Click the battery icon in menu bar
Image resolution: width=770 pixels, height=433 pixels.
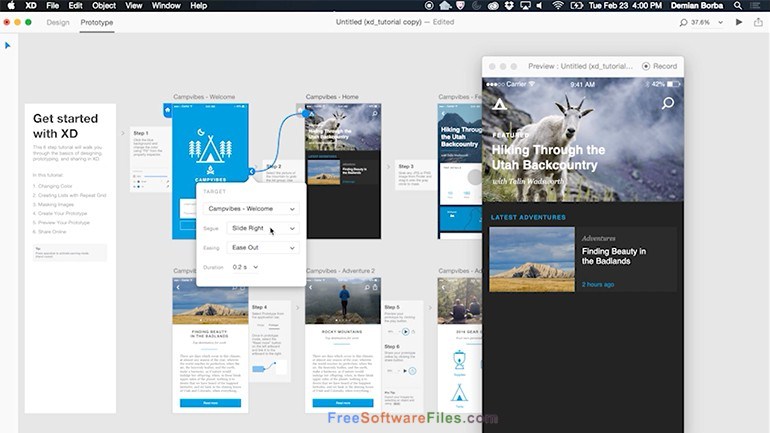577,5
